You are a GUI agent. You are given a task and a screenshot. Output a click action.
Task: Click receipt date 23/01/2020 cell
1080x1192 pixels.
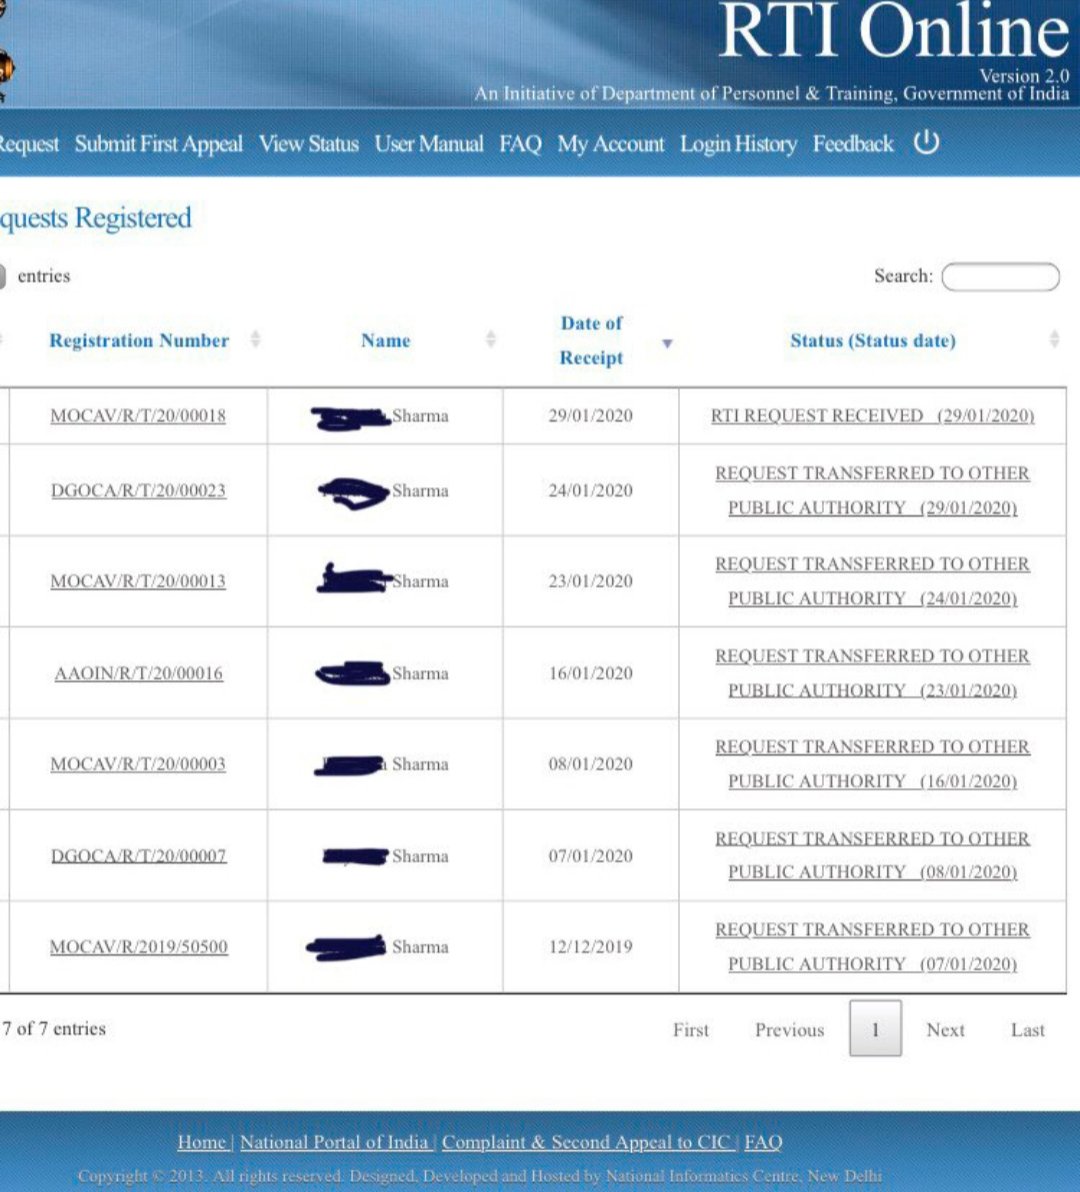pos(591,582)
